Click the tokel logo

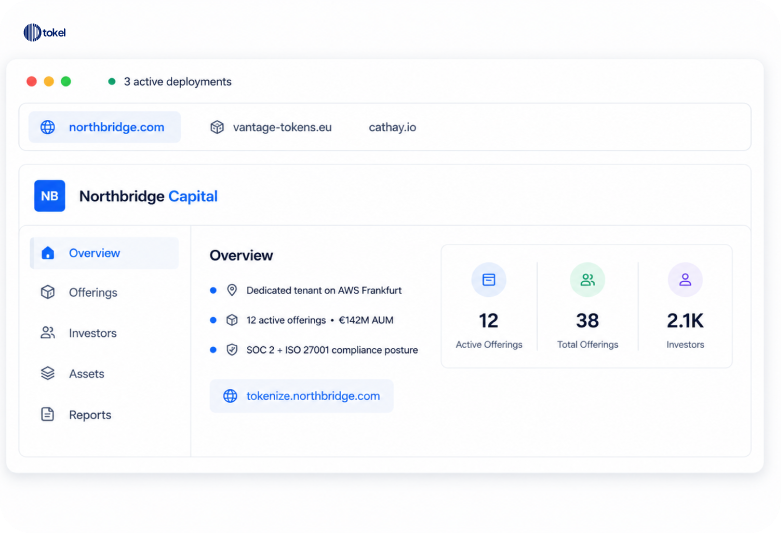click(44, 32)
